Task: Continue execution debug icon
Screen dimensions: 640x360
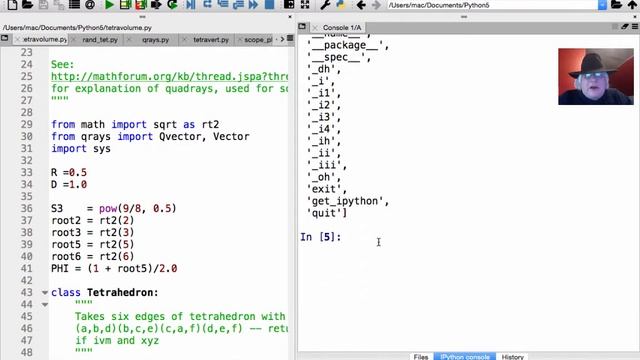Action: 253,4
